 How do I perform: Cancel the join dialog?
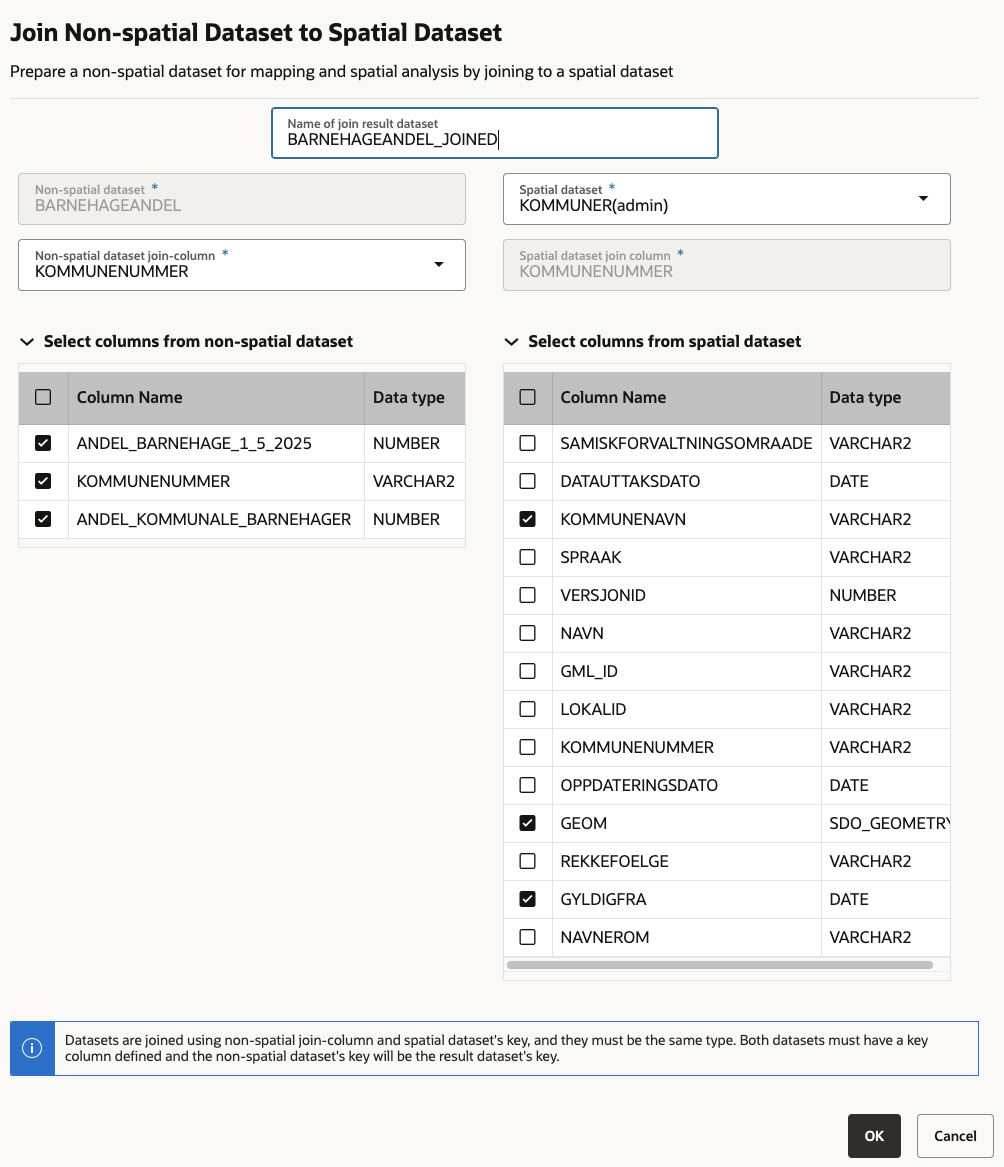pyautogui.click(x=955, y=1136)
